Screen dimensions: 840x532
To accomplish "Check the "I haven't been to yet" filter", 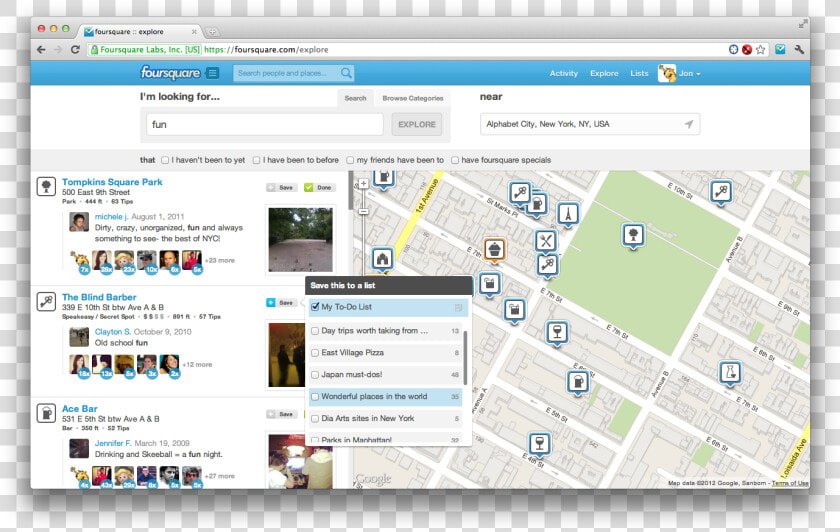I will pyautogui.click(x=165, y=160).
